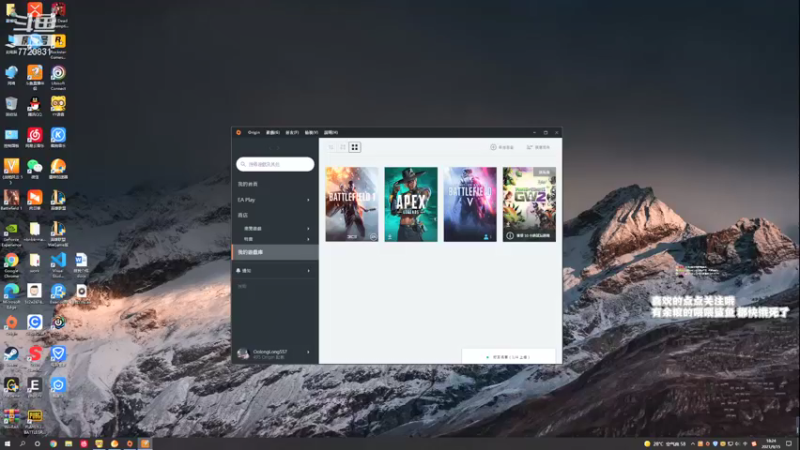Switch Origin library to small list view
Viewport: 800px width, 450px height.
coord(331,147)
